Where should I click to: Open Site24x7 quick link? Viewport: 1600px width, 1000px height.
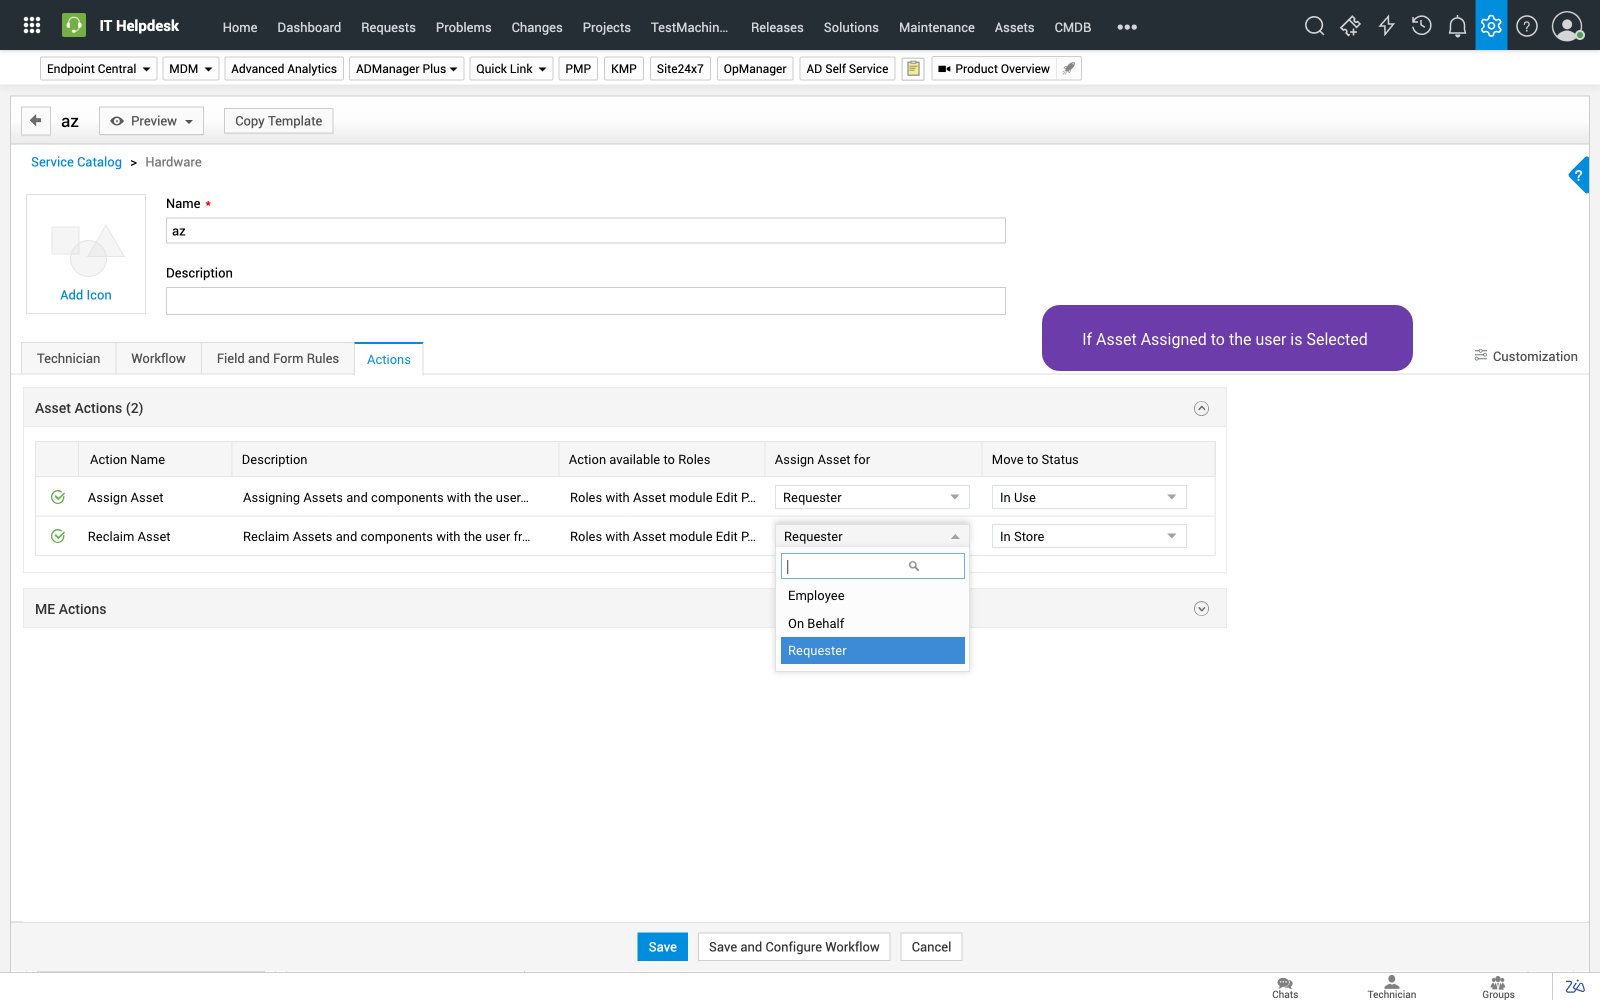coord(680,68)
